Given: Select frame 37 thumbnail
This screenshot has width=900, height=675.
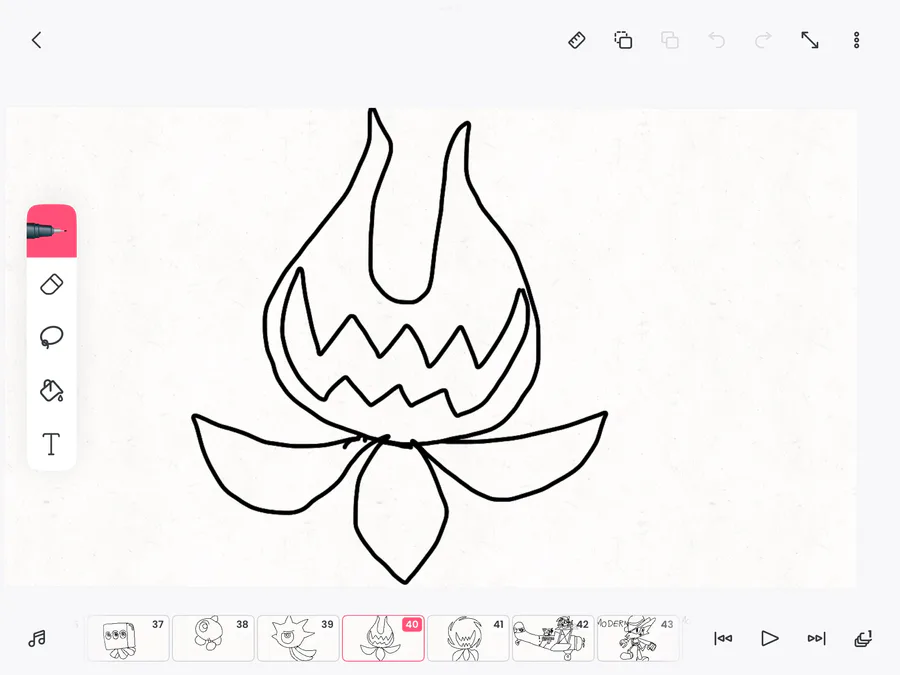Looking at the screenshot, I should click(128, 638).
